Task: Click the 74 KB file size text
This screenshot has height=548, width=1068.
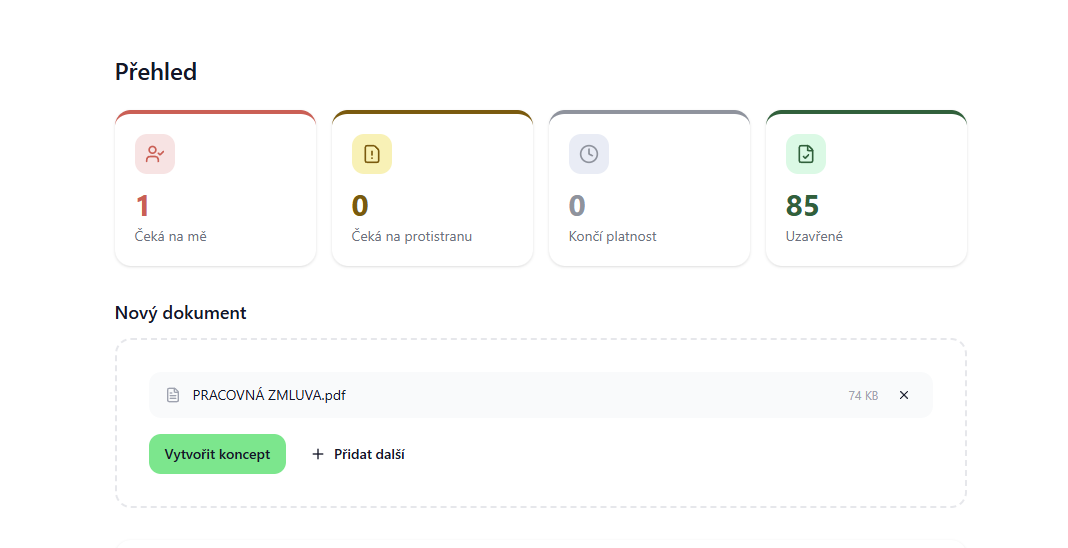Action: [x=863, y=396]
